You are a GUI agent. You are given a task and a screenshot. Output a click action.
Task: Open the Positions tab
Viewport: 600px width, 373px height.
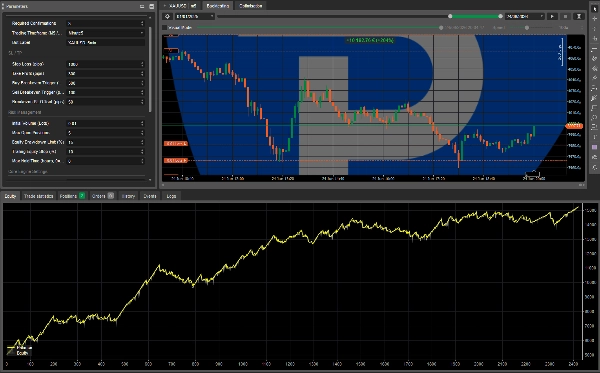click(72, 196)
